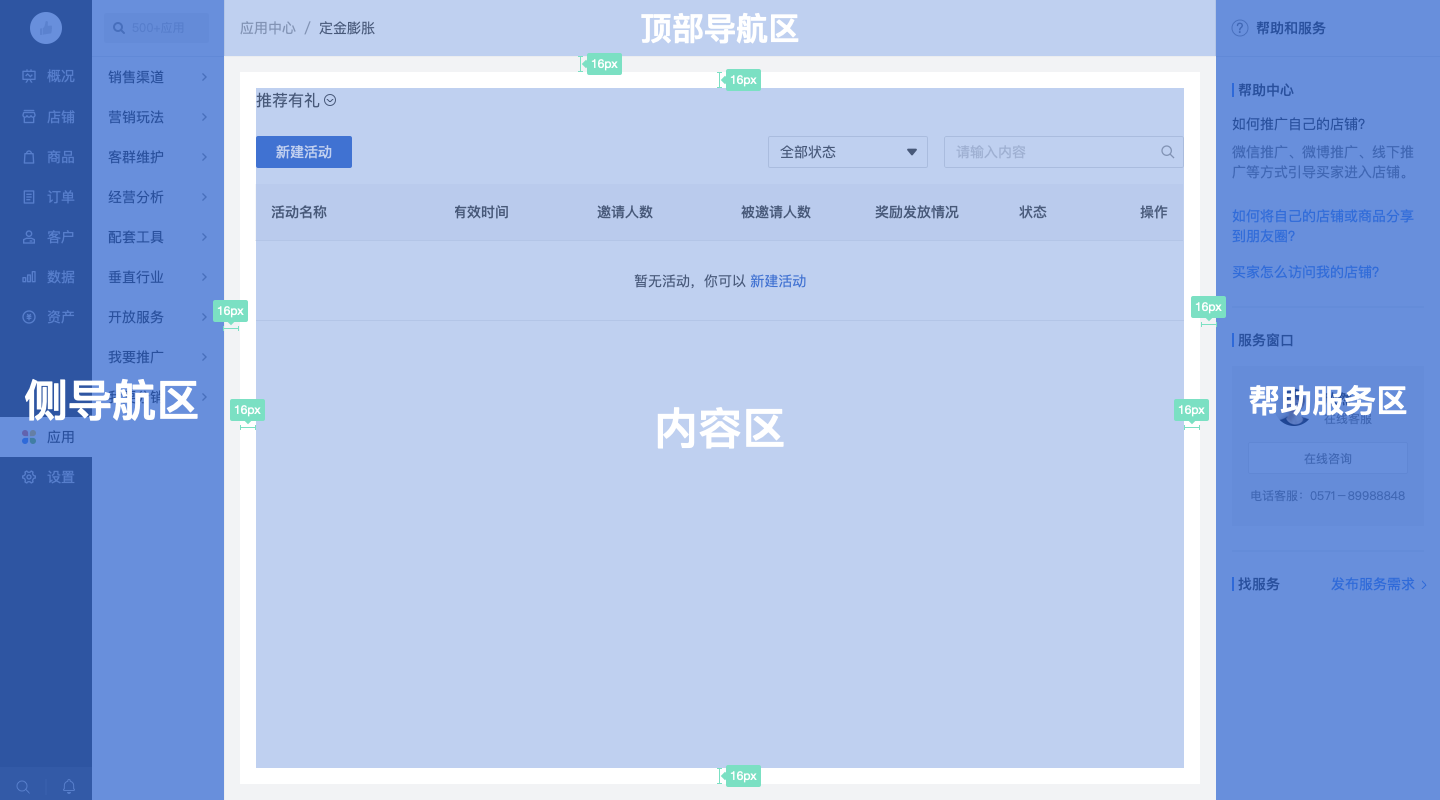Select the 概况 overview icon
The width and height of the screenshot is (1440, 800).
pos(31,76)
